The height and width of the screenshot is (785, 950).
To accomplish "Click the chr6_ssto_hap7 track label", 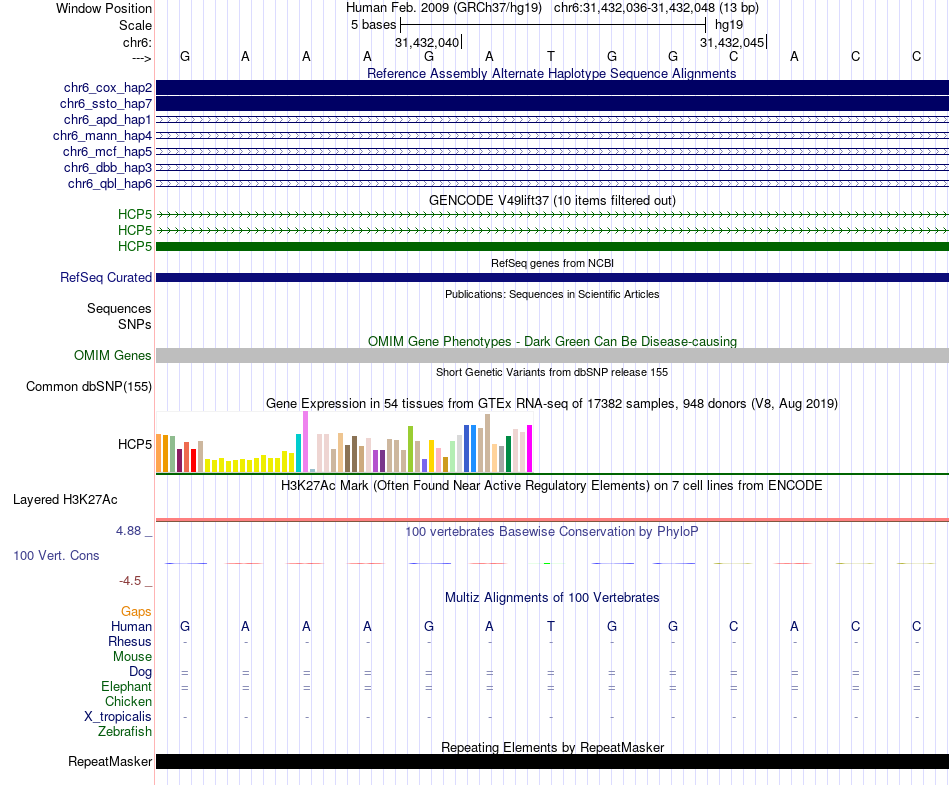I will pyautogui.click(x=106, y=104).
